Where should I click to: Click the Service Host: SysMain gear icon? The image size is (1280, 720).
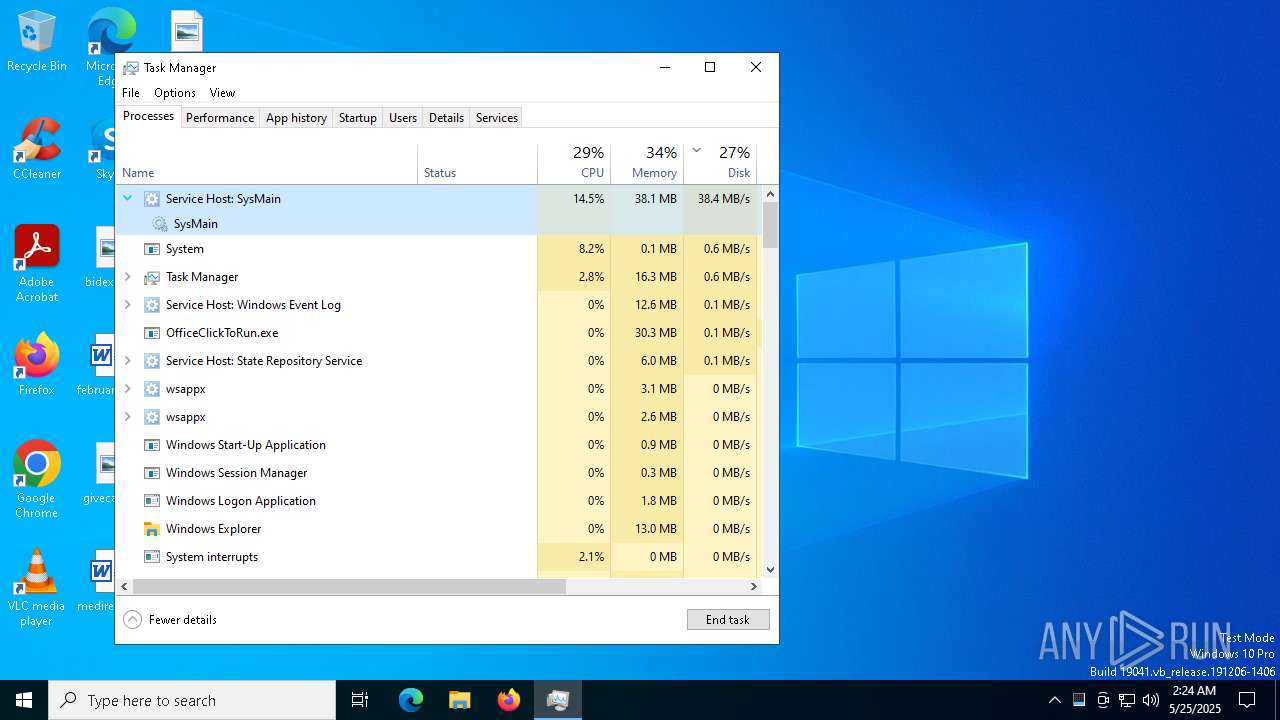click(x=152, y=199)
